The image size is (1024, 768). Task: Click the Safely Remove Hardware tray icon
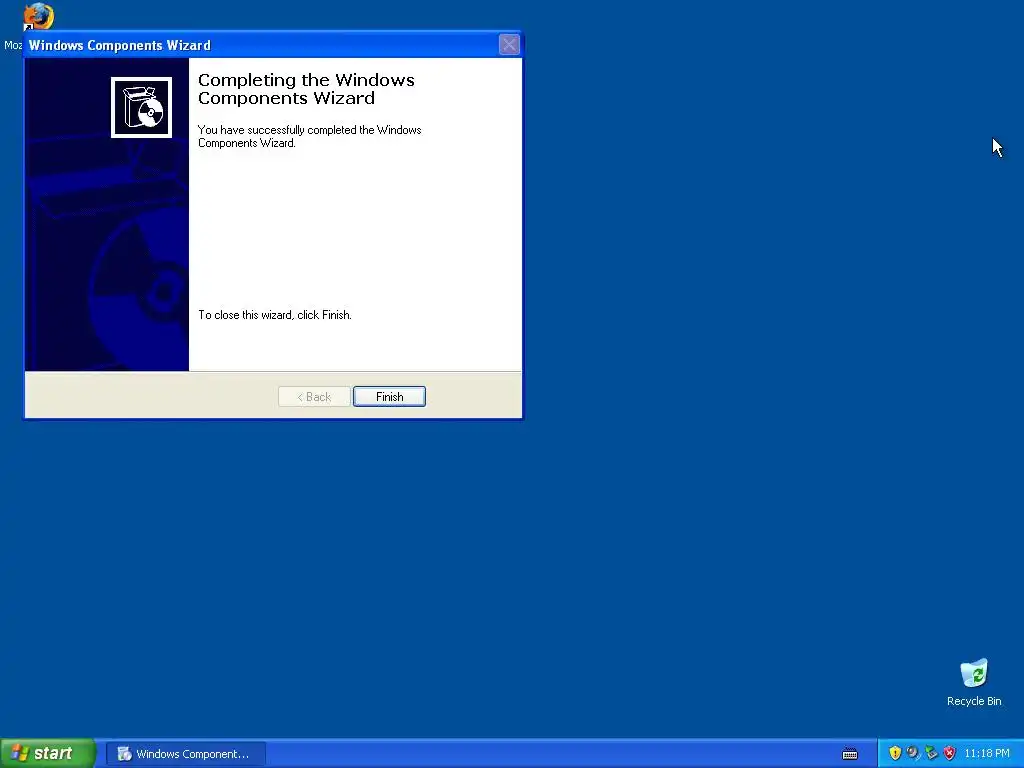(x=931, y=753)
